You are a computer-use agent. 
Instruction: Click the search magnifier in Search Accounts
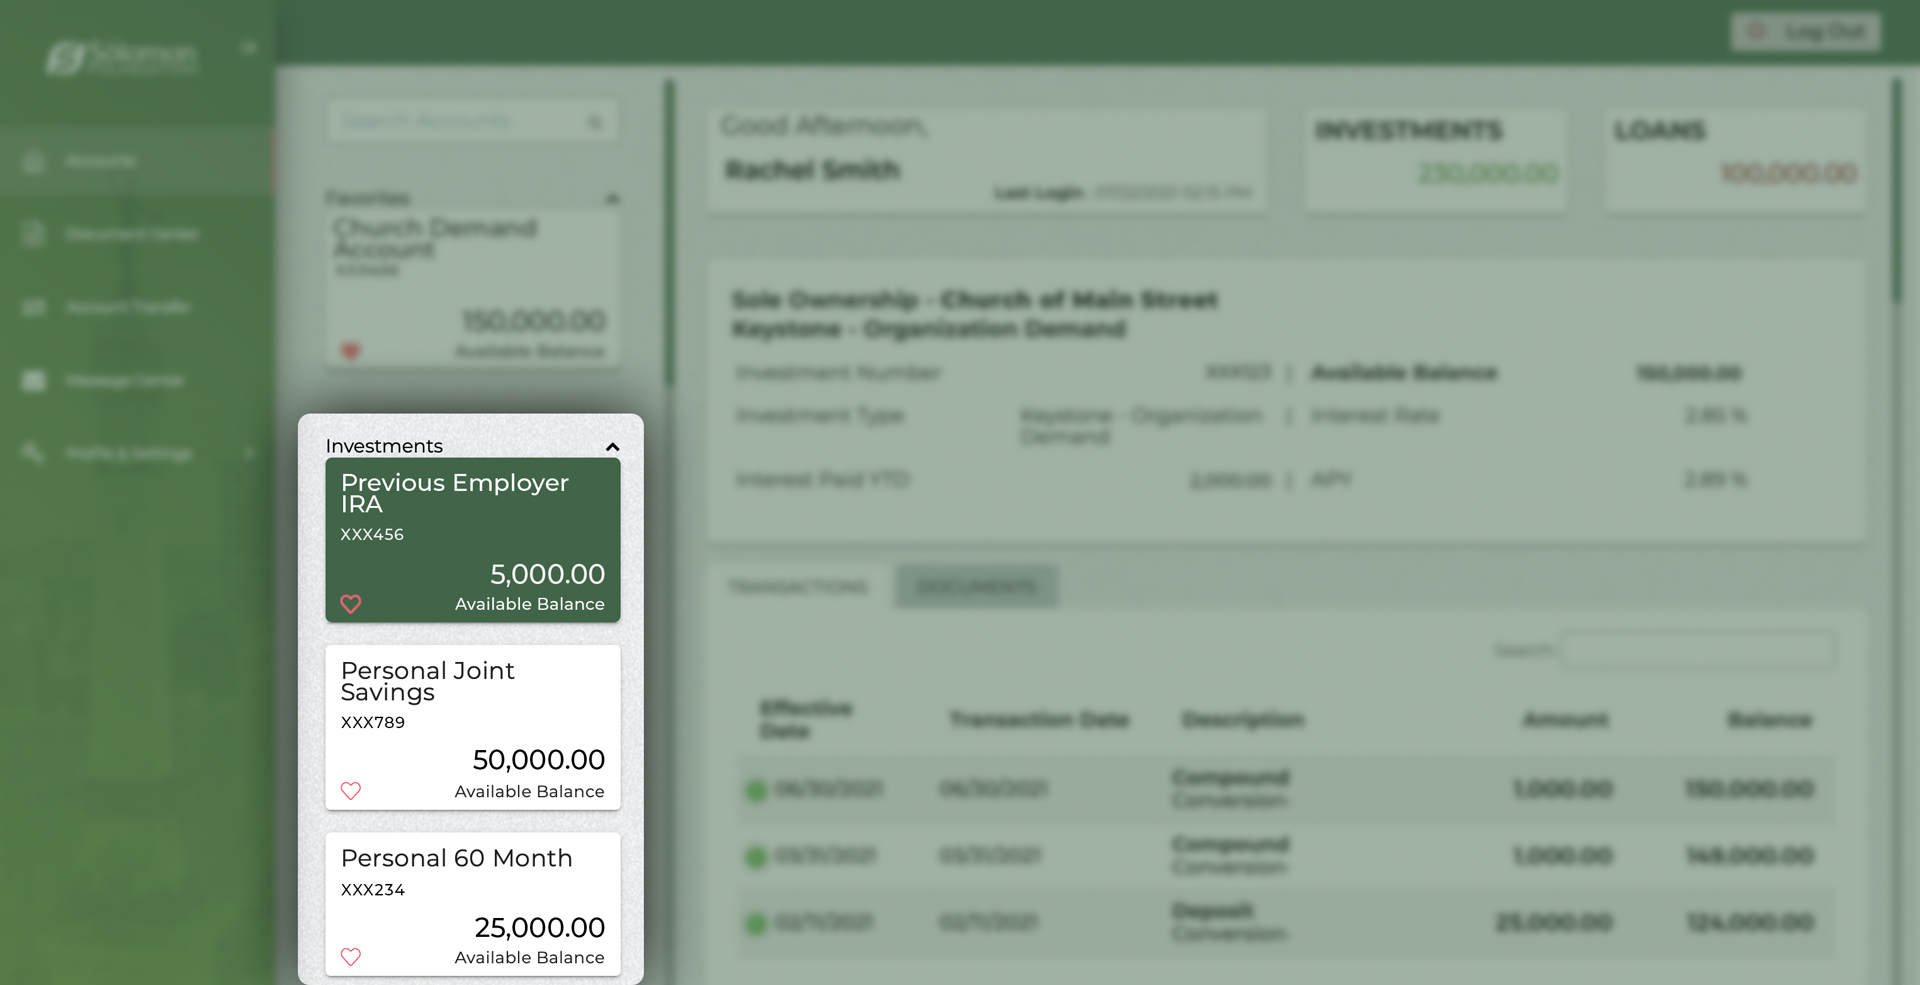(595, 122)
